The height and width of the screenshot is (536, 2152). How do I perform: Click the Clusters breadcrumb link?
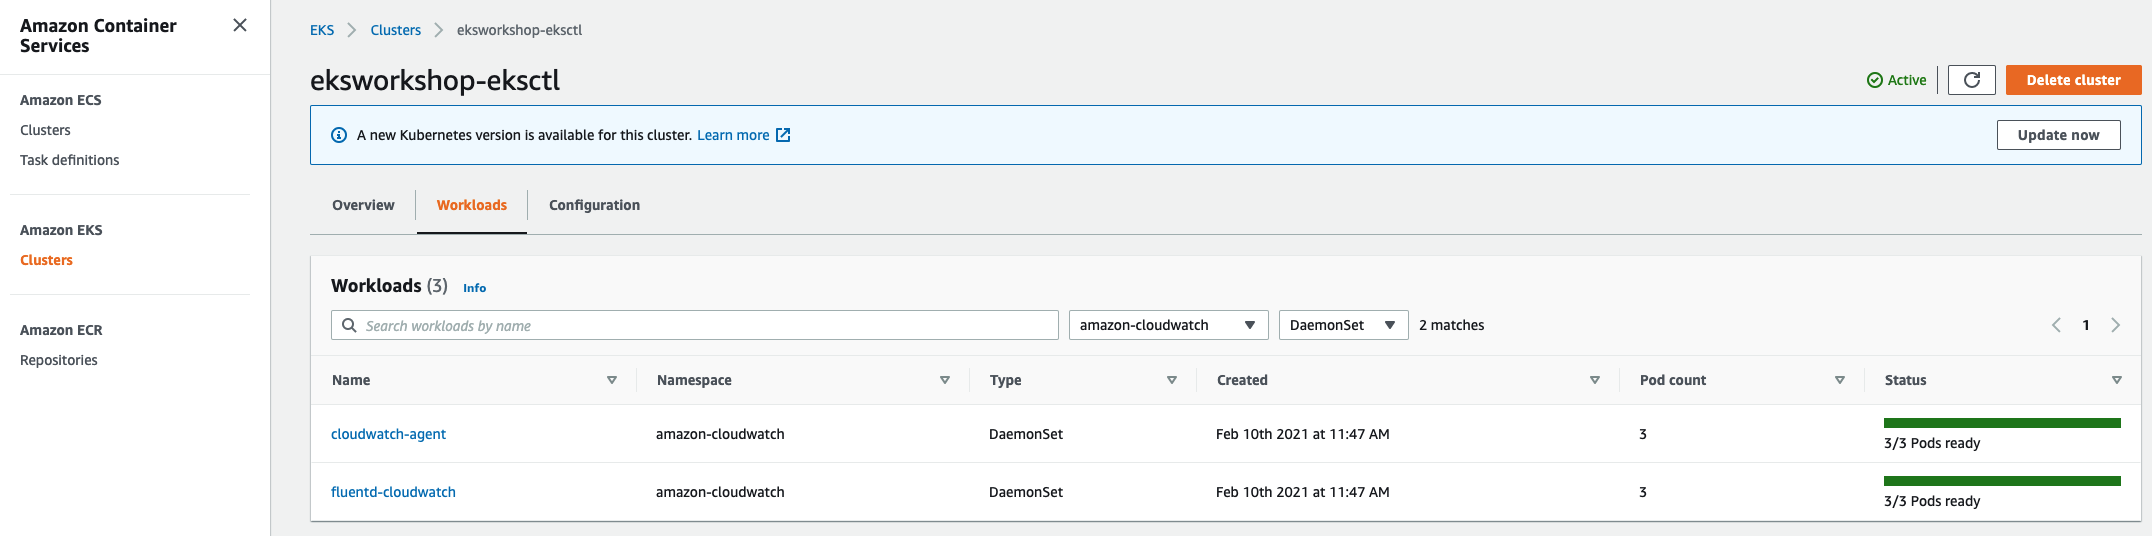(x=396, y=30)
